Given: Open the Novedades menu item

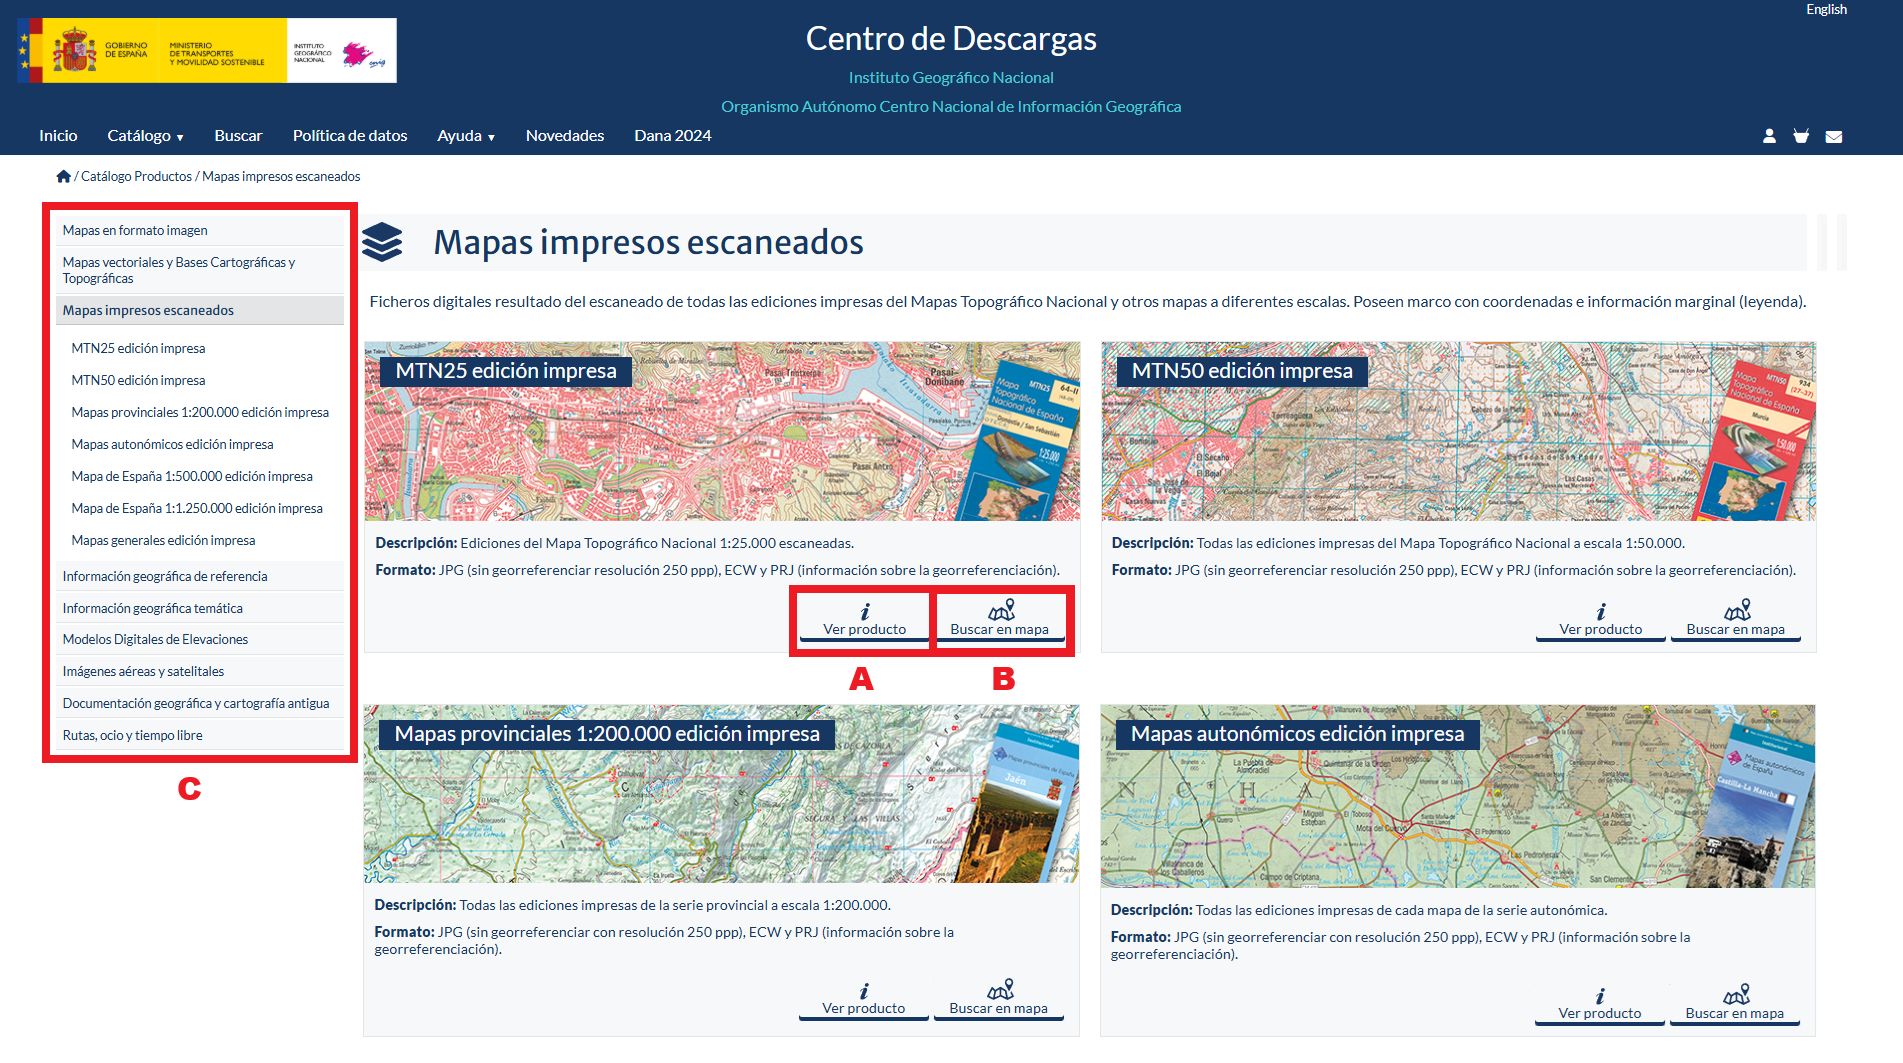Looking at the screenshot, I should tap(564, 136).
